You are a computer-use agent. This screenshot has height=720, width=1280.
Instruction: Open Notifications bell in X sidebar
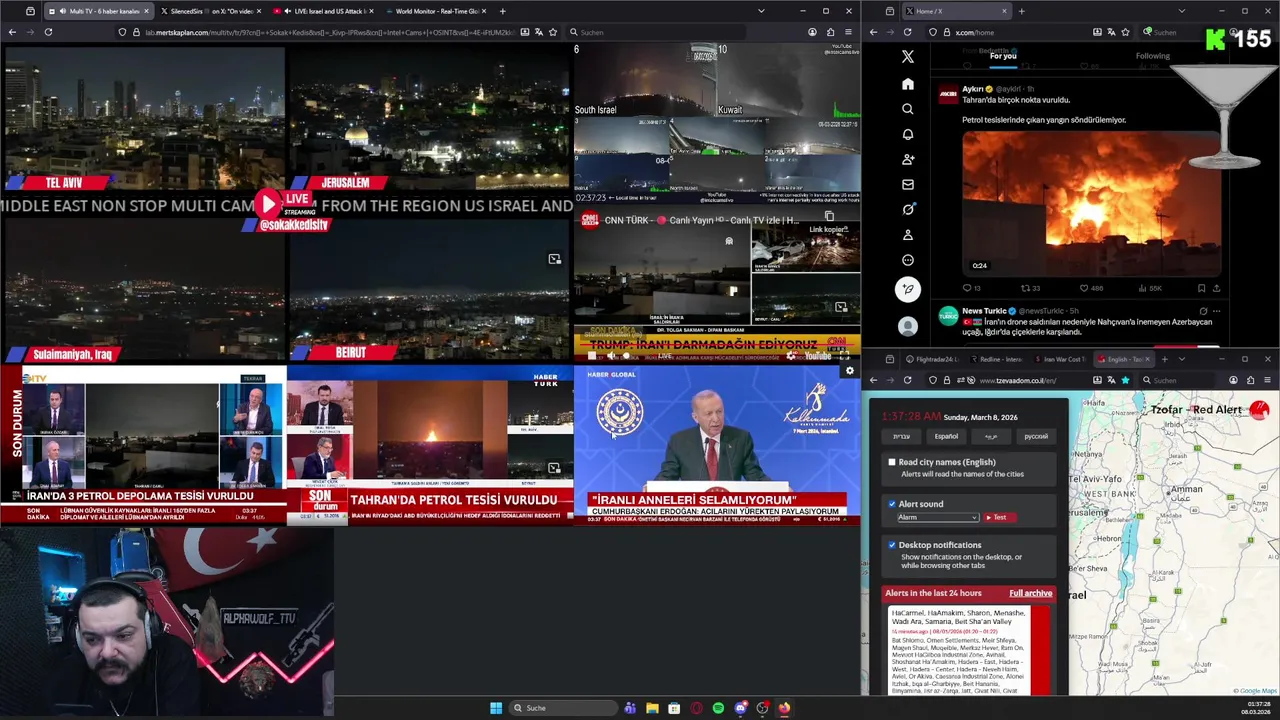pyautogui.click(x=907, y=134)
